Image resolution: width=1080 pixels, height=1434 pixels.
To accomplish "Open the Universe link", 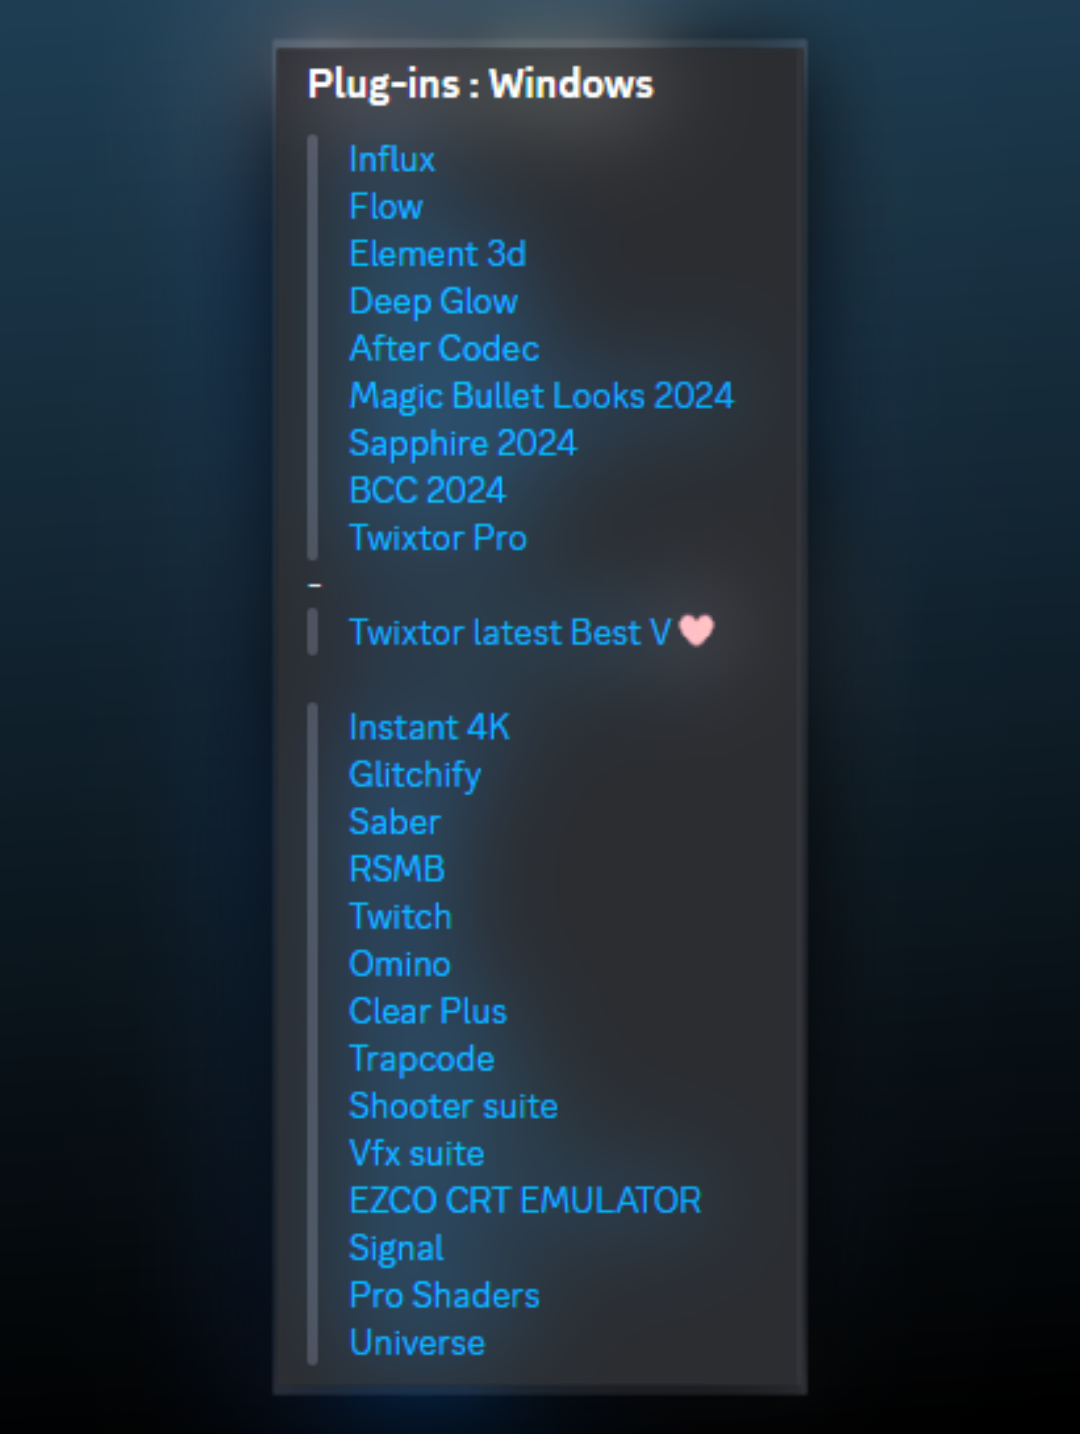I will click(416, 1343).
